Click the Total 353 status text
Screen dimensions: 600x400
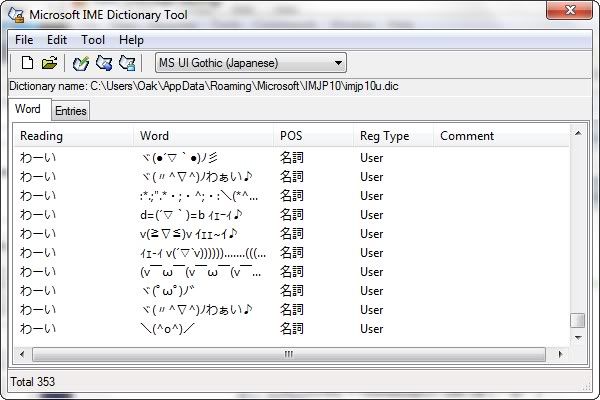(x=33, y=382)
